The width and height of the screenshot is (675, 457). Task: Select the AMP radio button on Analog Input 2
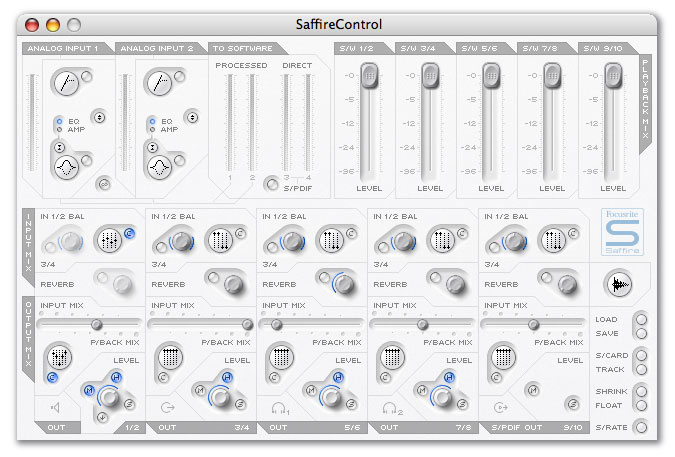click(x=151, y=130)
